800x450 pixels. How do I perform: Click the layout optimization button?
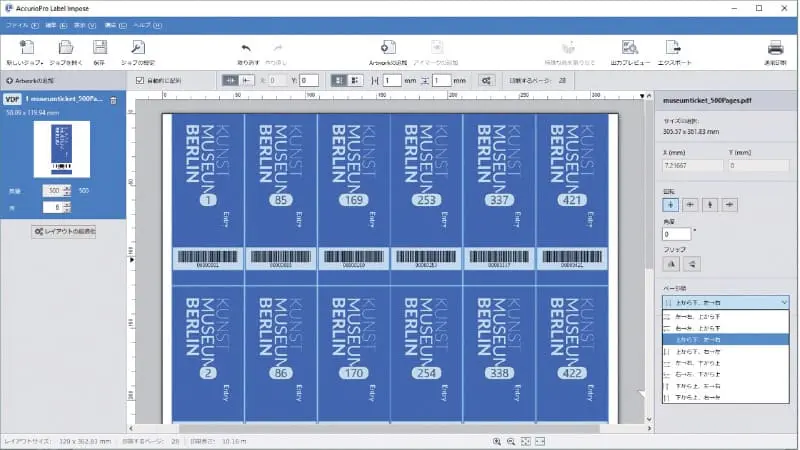65,231
